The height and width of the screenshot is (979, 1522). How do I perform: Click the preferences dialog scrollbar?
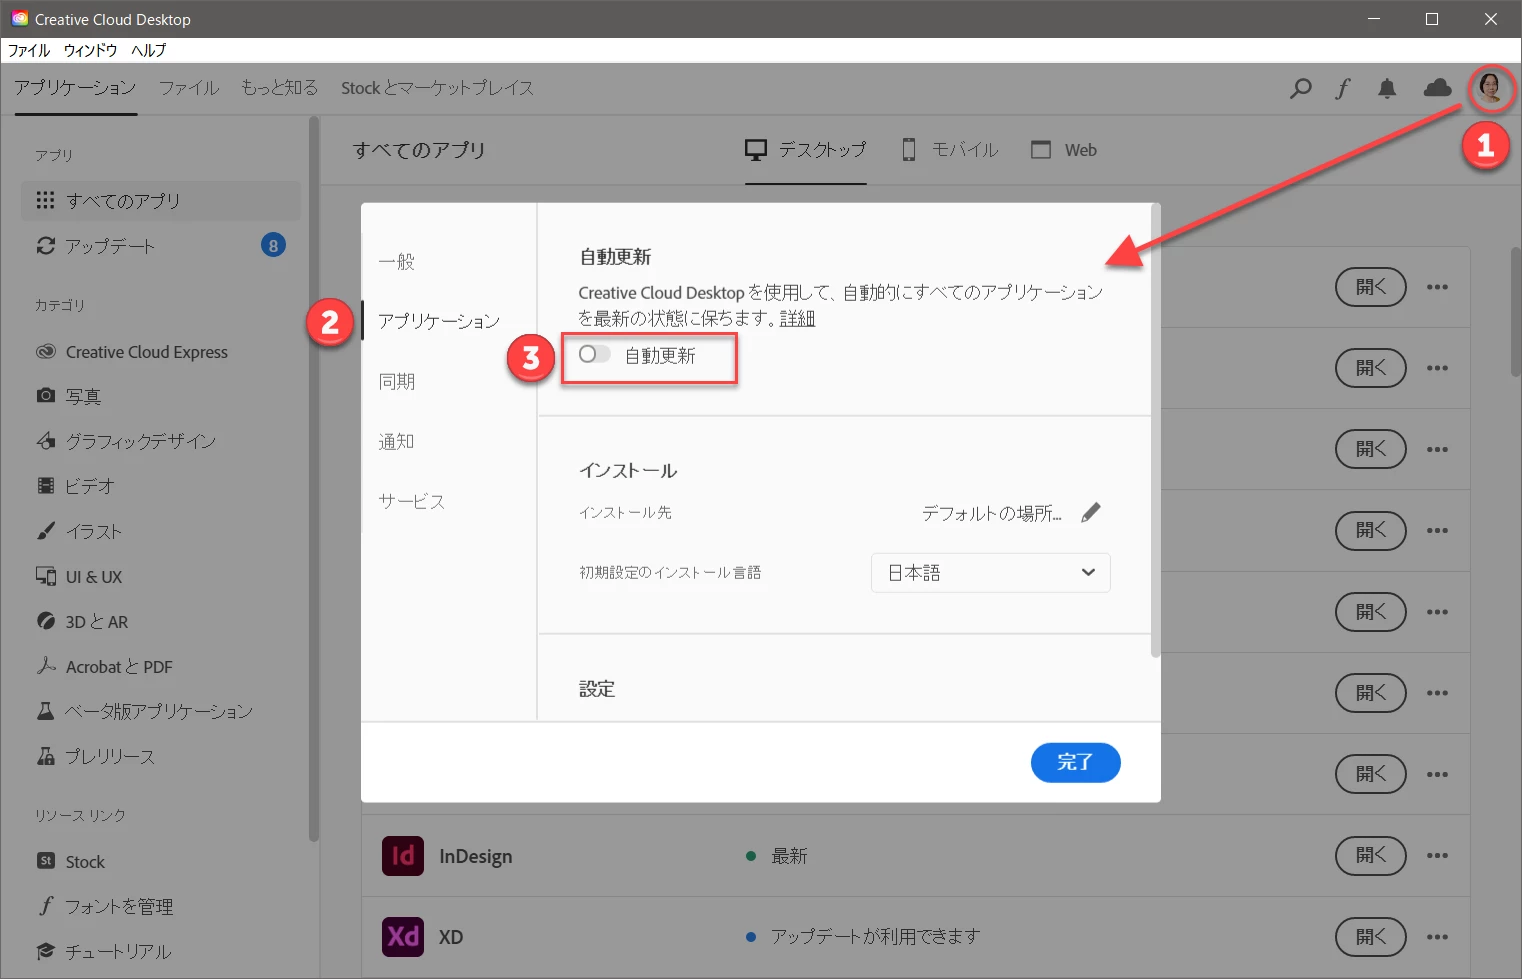coord(1155,430)
